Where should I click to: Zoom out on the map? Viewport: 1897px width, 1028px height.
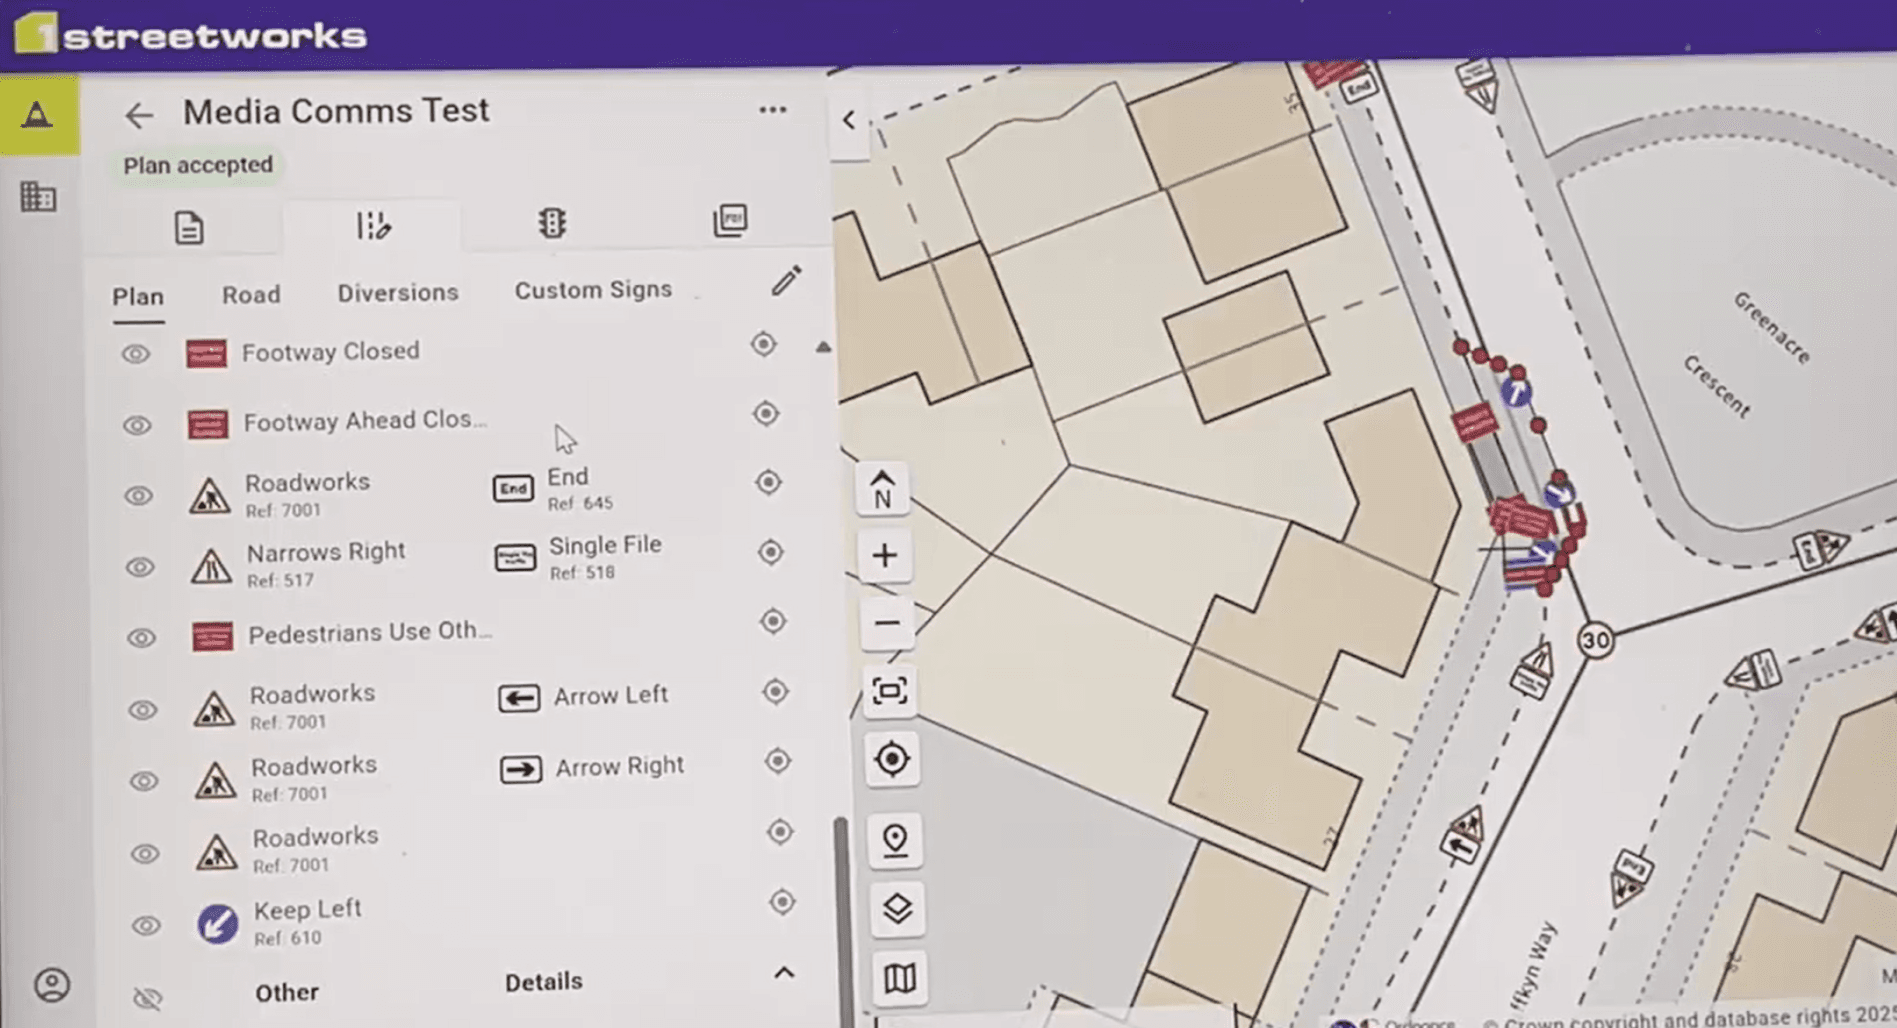pos(887,623)
